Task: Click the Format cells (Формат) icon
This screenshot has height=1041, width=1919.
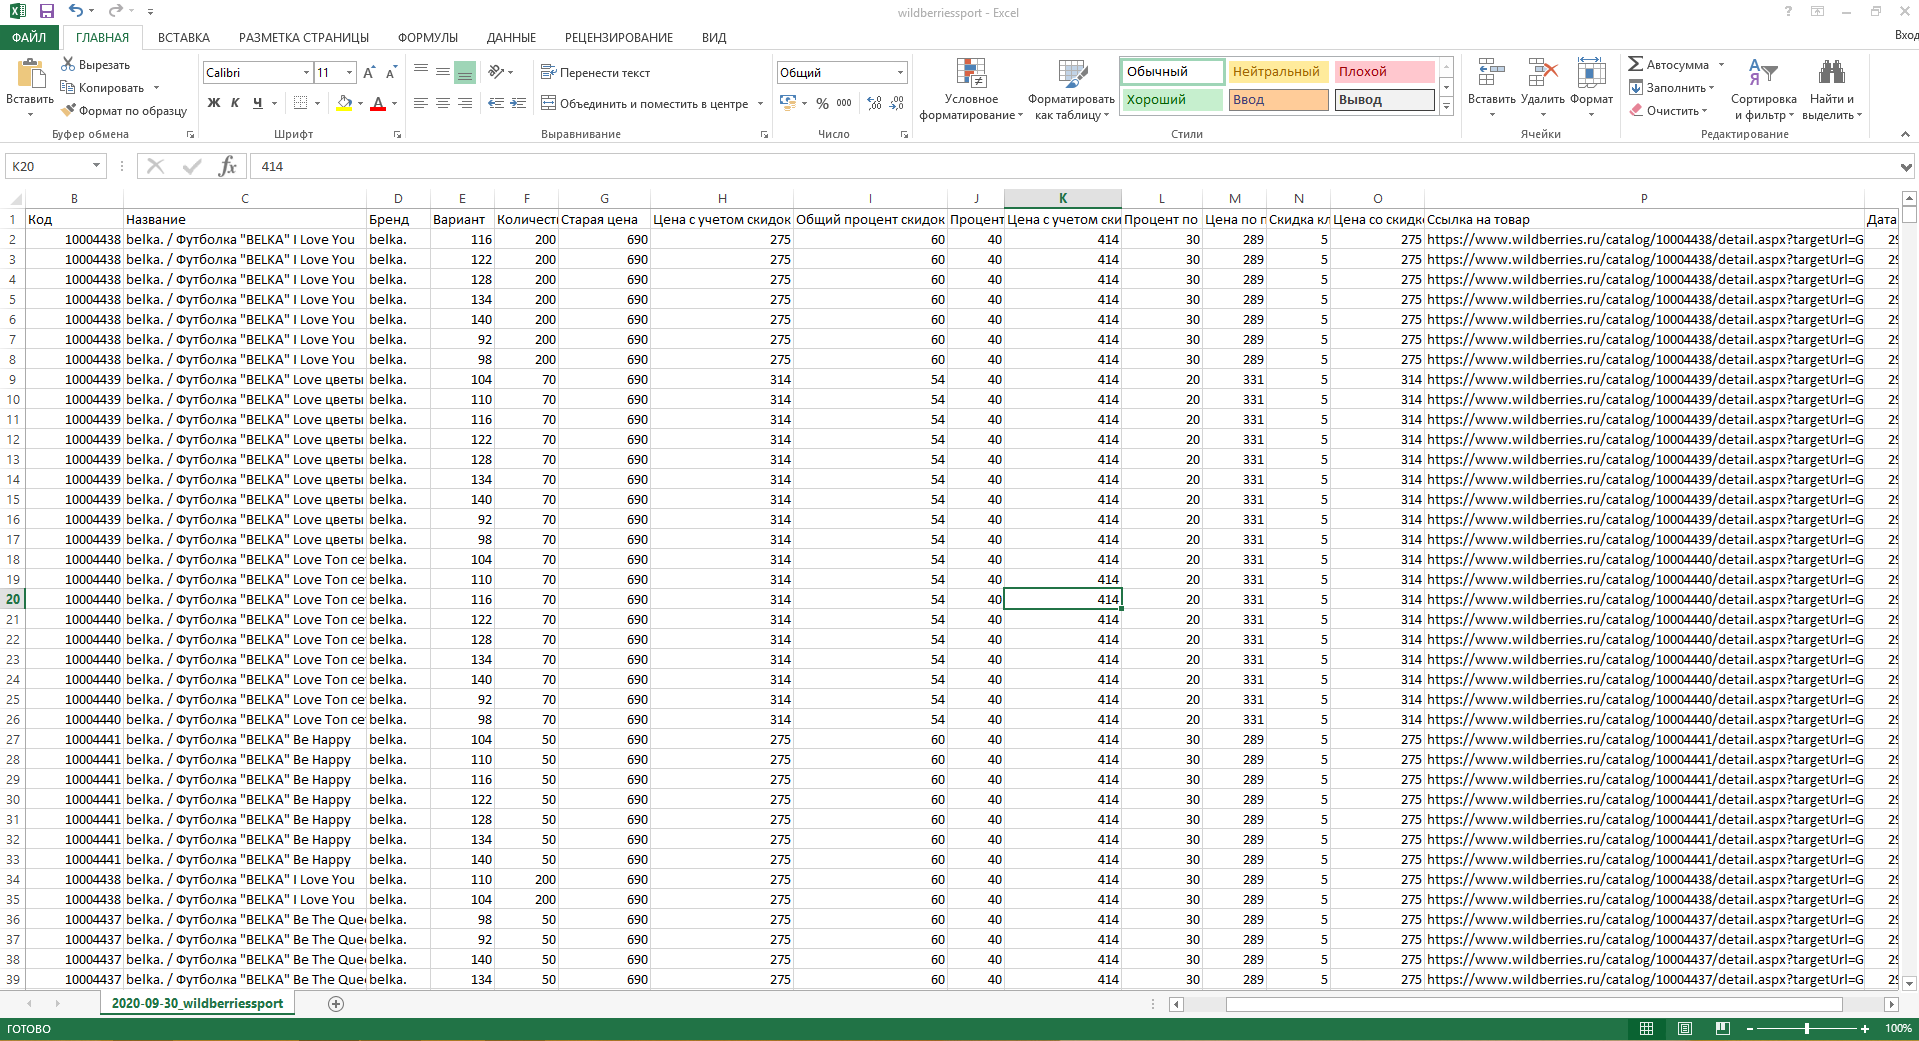Action: click(1591, 72)
